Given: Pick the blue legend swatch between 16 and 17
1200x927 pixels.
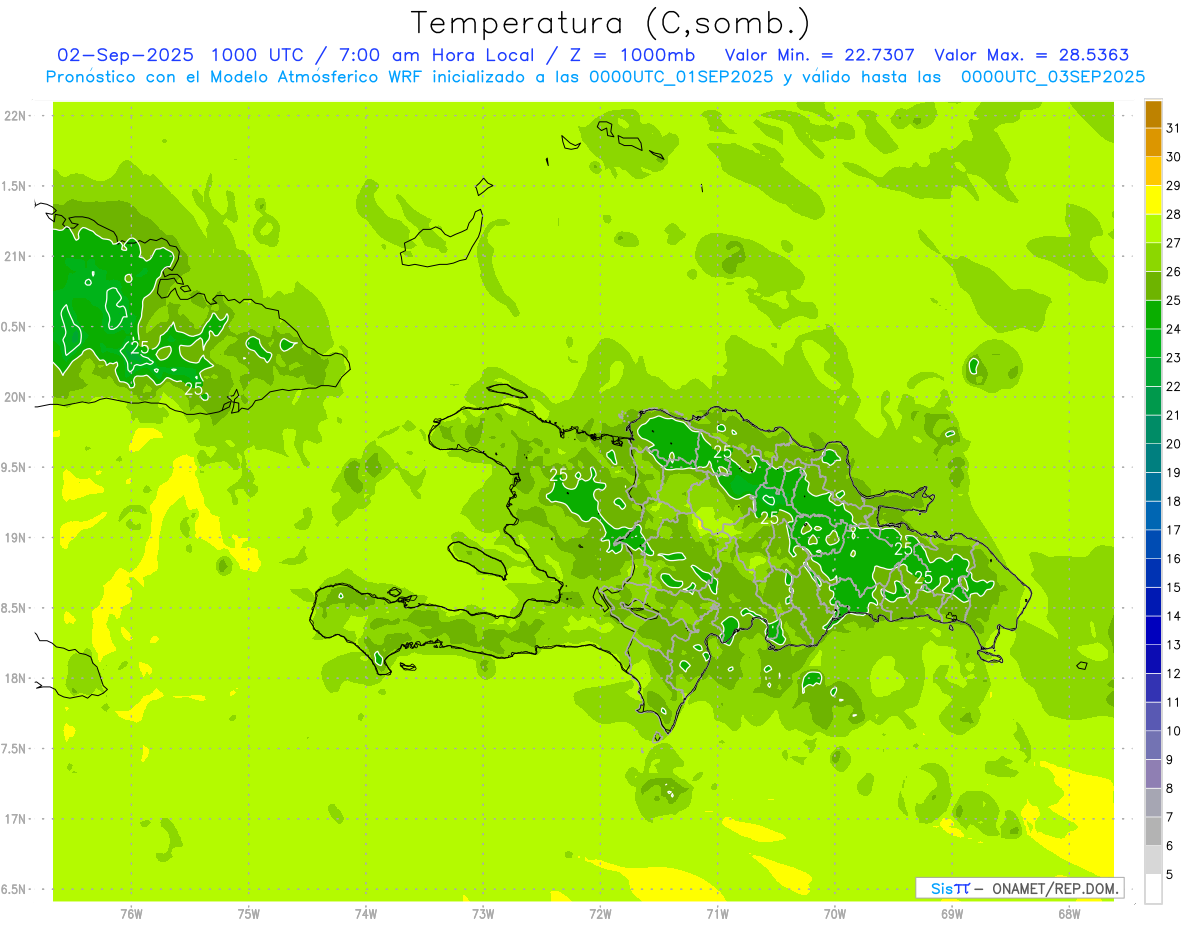Looking at the screenshot, I should point(1153,544).
